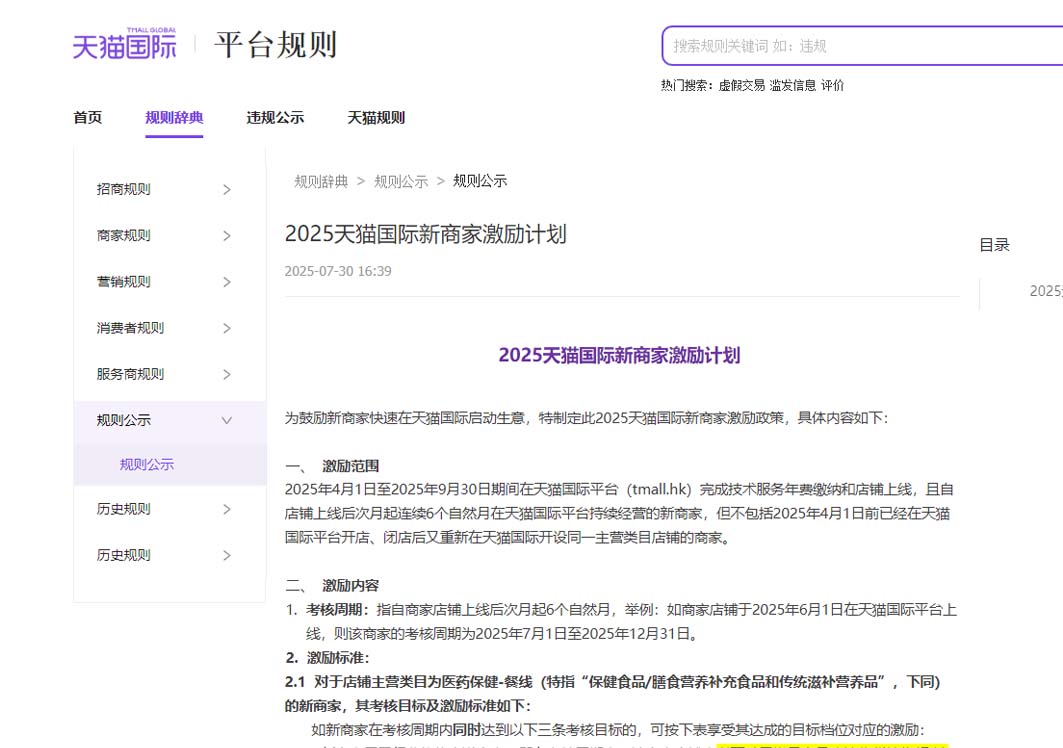
Task: Click the publish date 2025-07-30 16:39
Action: [x=338, y=271]
